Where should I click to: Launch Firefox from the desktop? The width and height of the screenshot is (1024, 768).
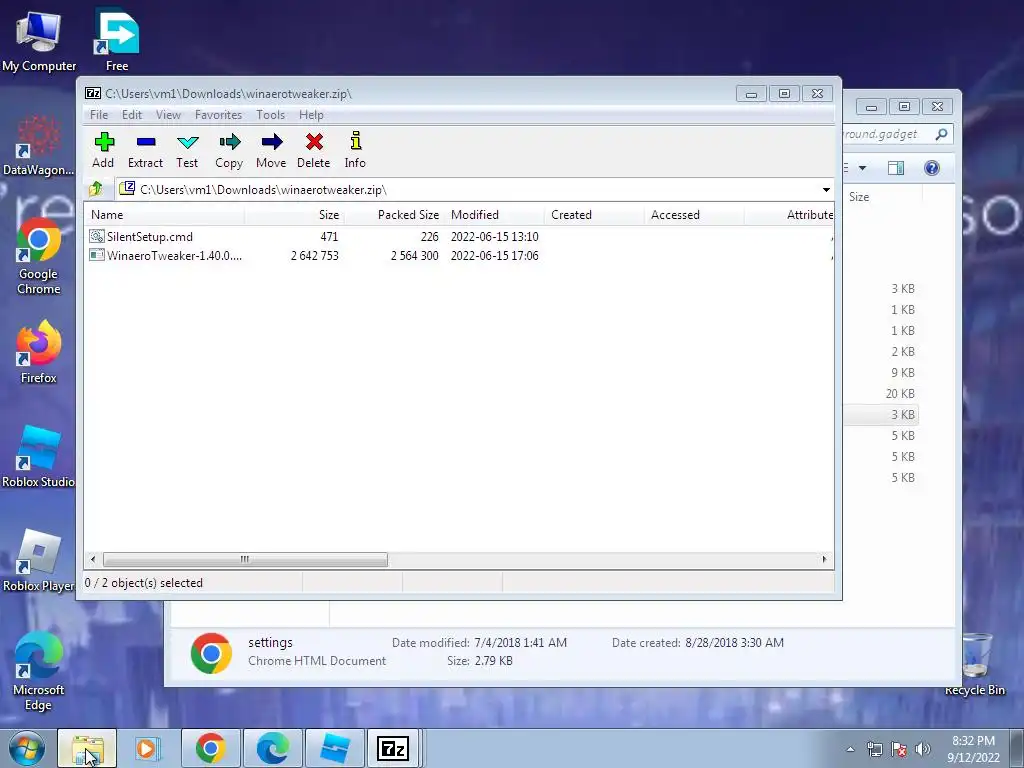coord(39,351)
